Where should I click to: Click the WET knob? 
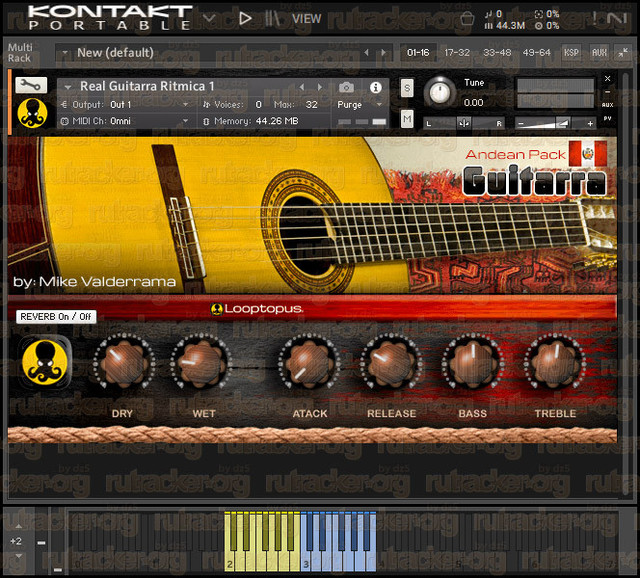point(200,362)
